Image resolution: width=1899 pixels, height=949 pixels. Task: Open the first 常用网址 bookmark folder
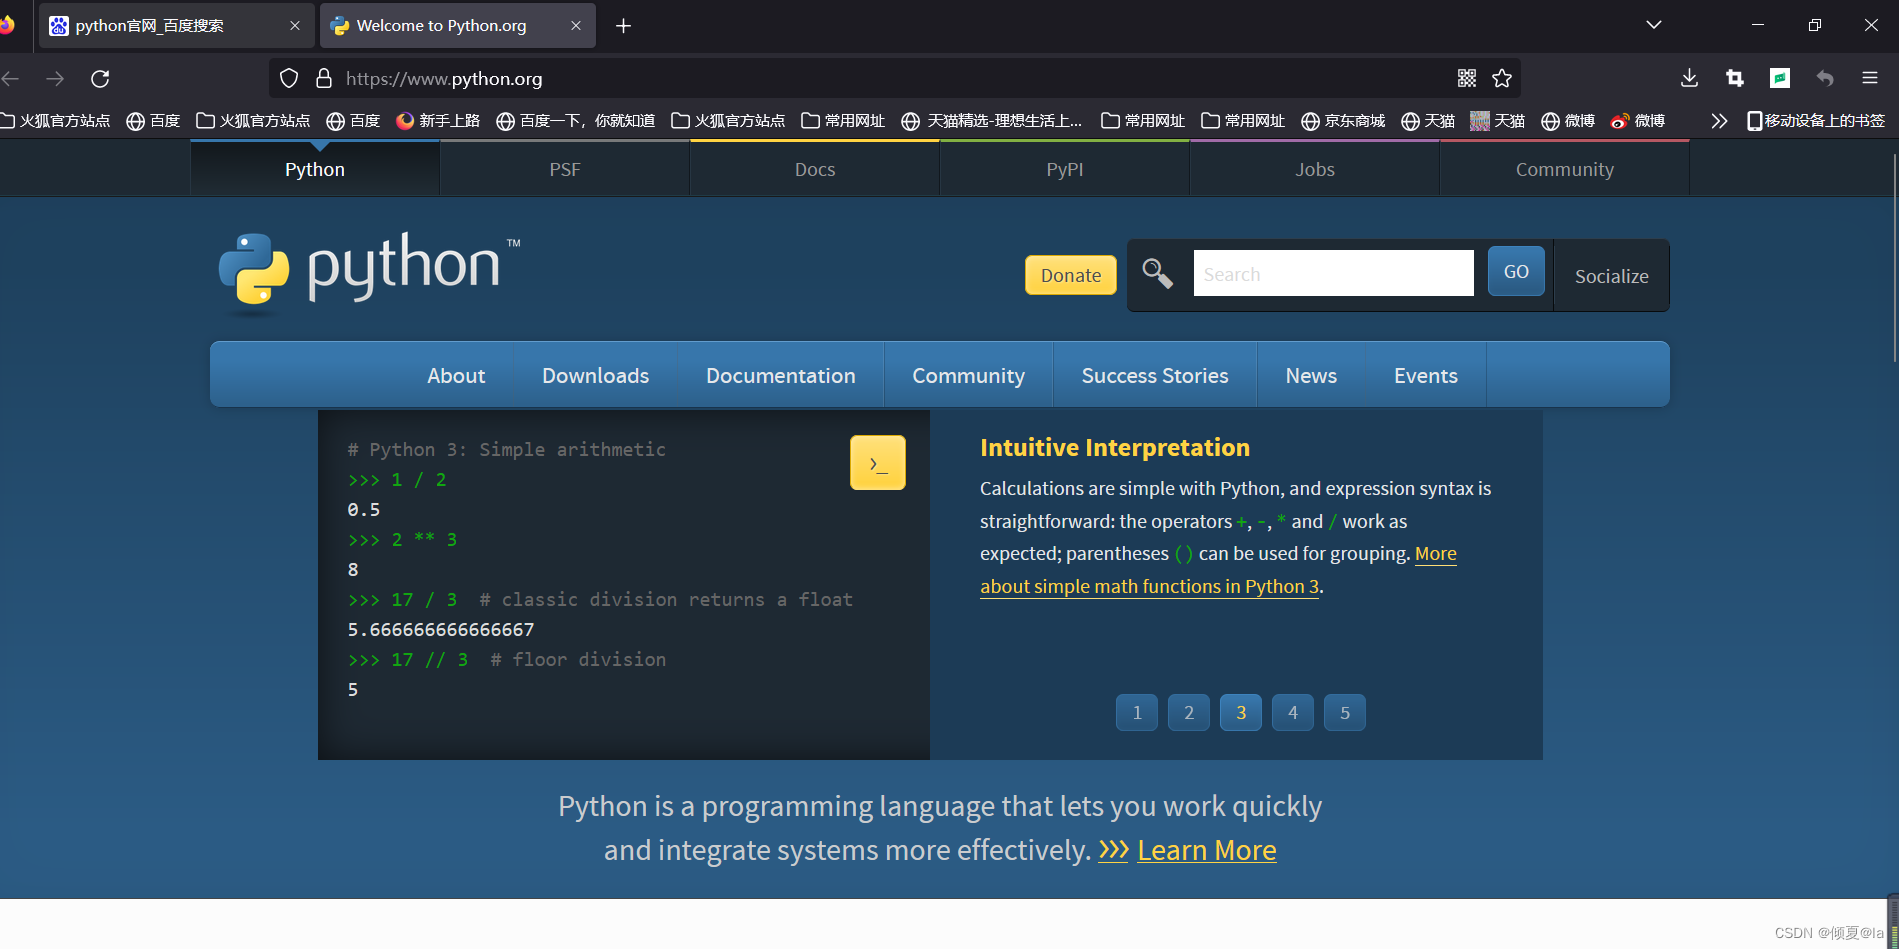click(x=843, y=121)
